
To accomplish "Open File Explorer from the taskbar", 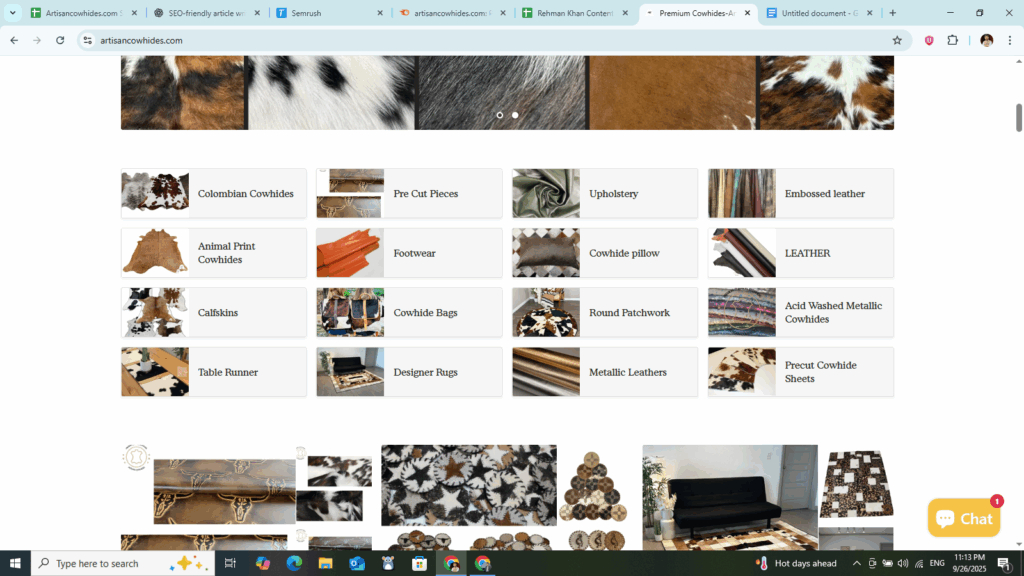I will point(325,564).
